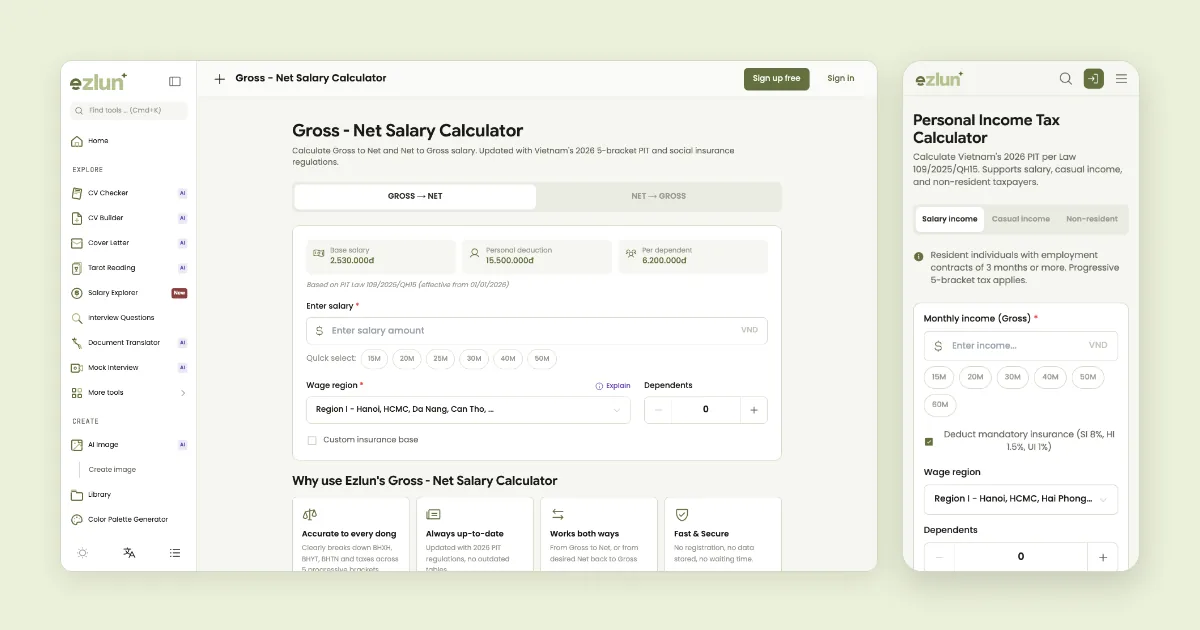Select Non-resident tab
The width and height of the screenshot is (1200, 630).
pyautogui.click(x=1092, y=219)
